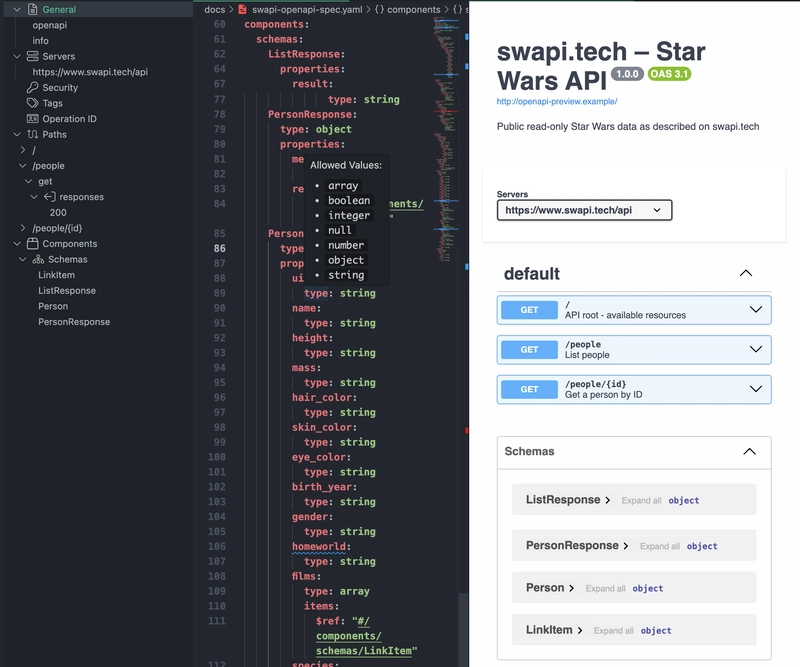Click the Security key icon
Screen dimensions: 800x667
pyautogui.click(x=33, y=87)
